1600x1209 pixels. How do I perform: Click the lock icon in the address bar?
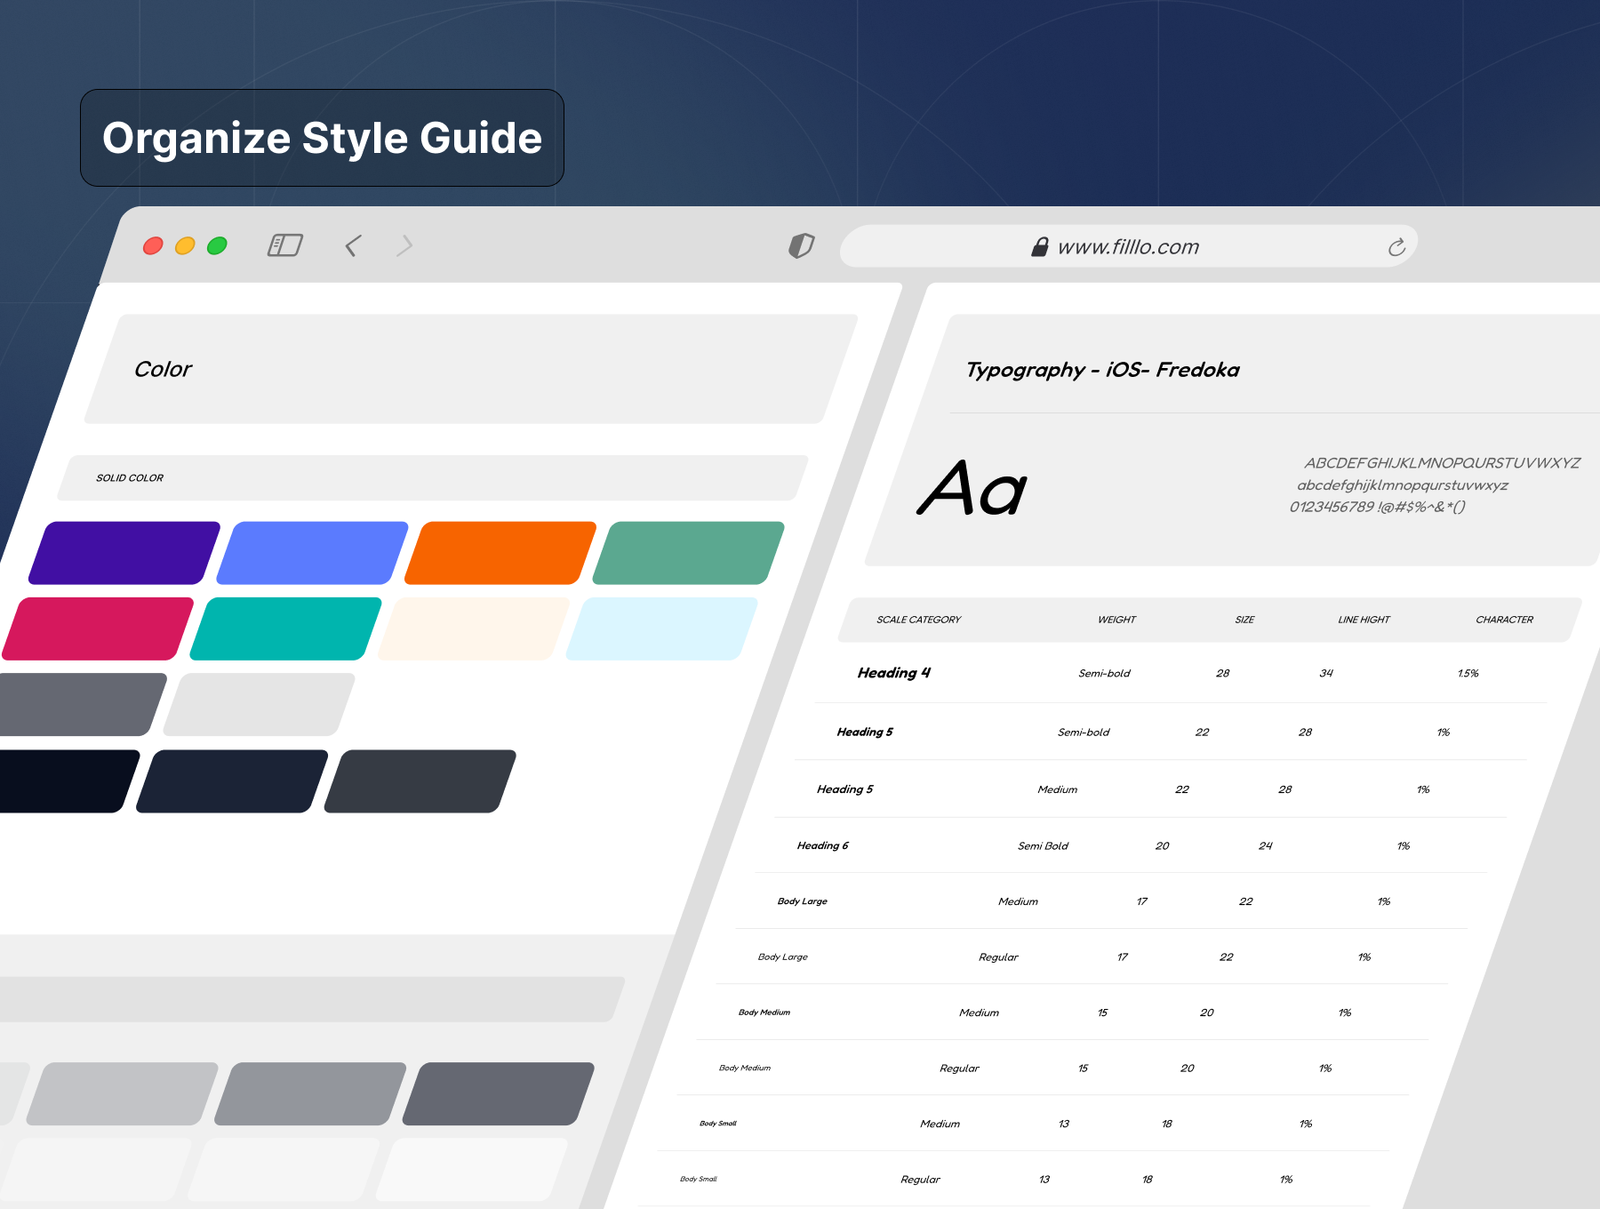click(x=1040, y=247)
